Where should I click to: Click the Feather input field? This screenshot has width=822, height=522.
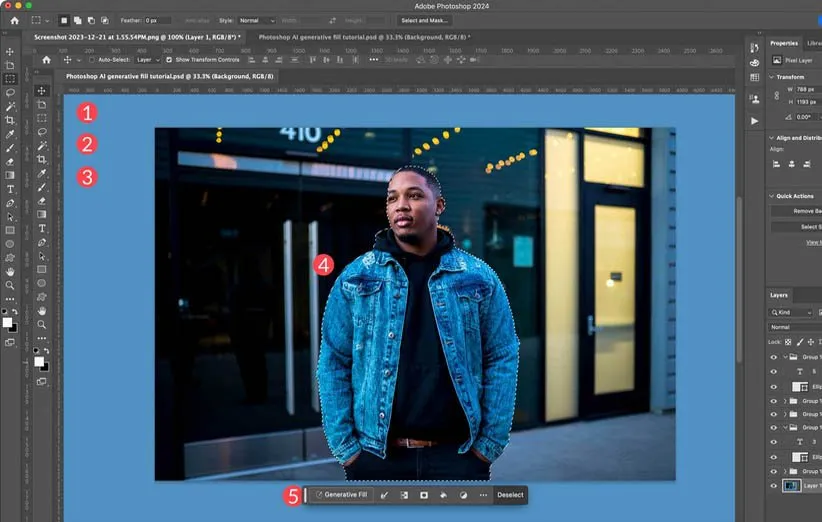pyautogui.click(x=158, y=20)
